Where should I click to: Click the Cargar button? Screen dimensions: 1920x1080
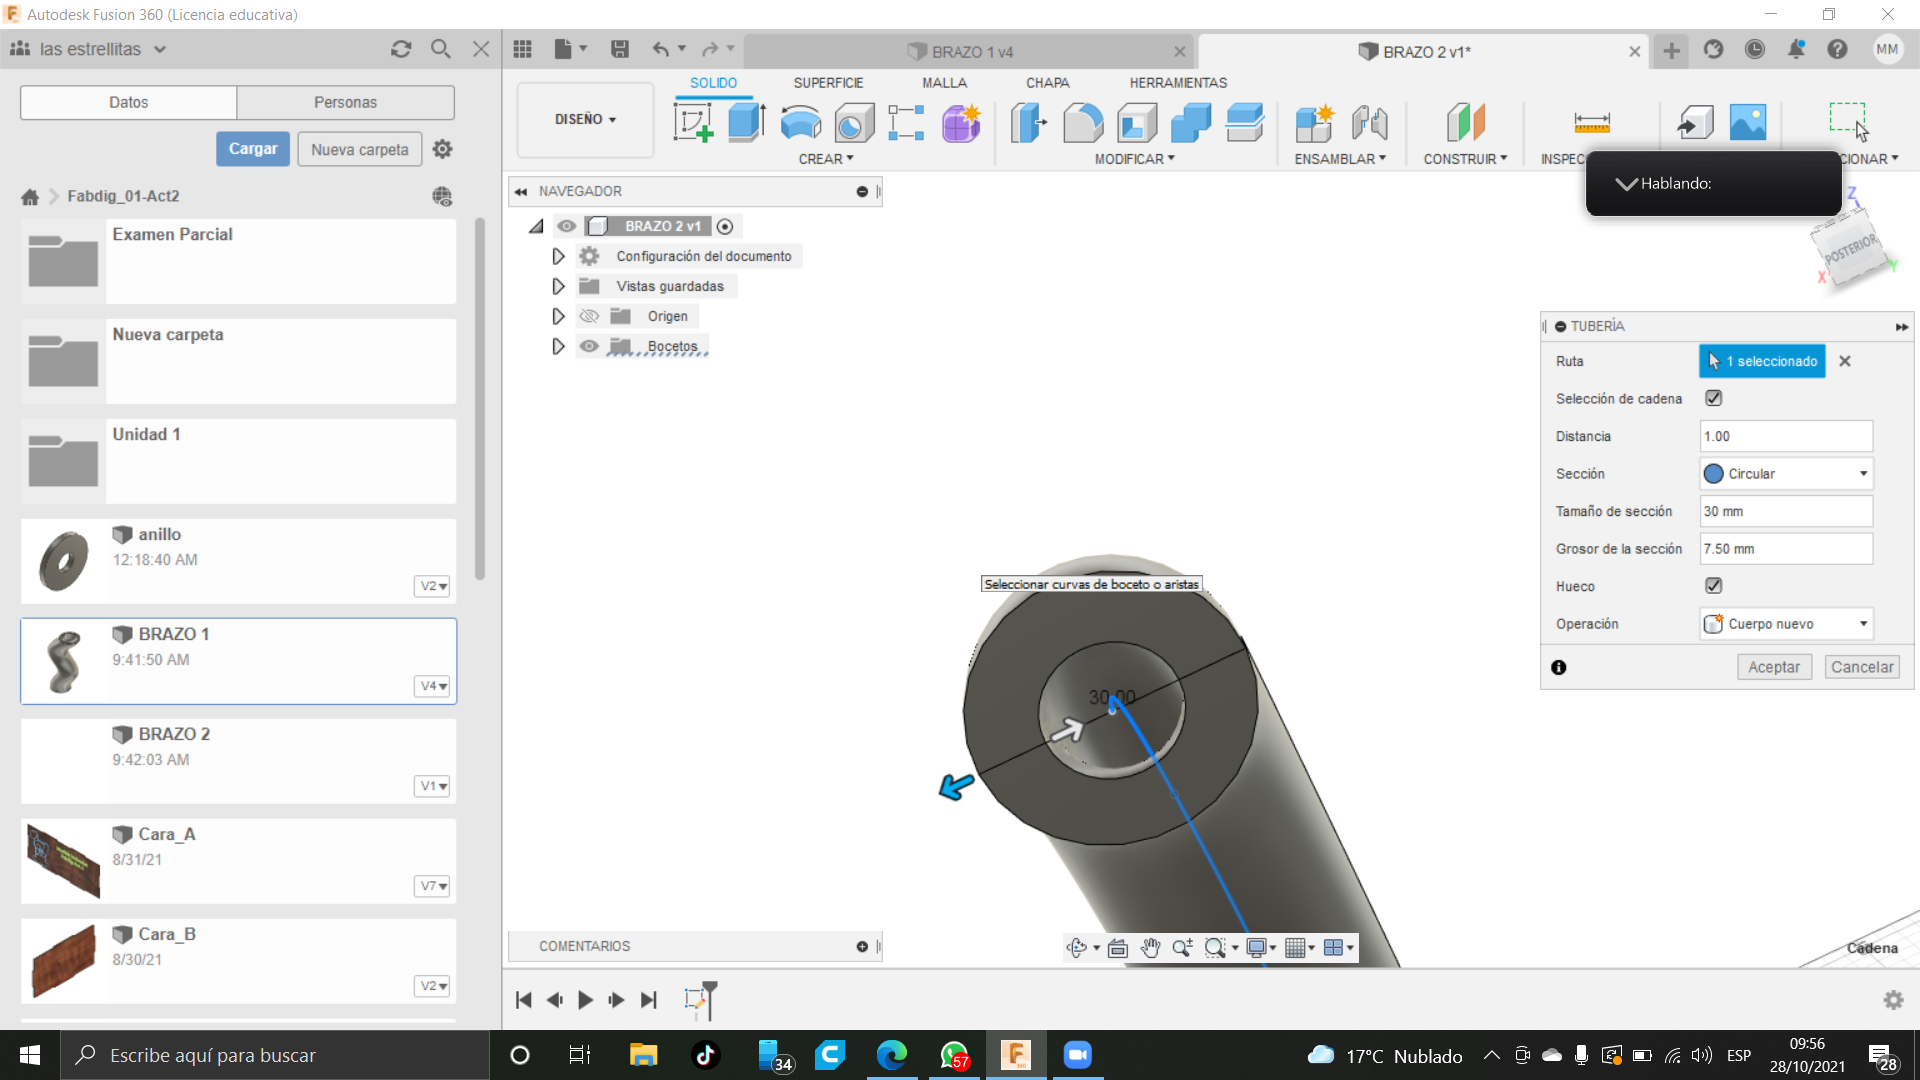[253, 149]
